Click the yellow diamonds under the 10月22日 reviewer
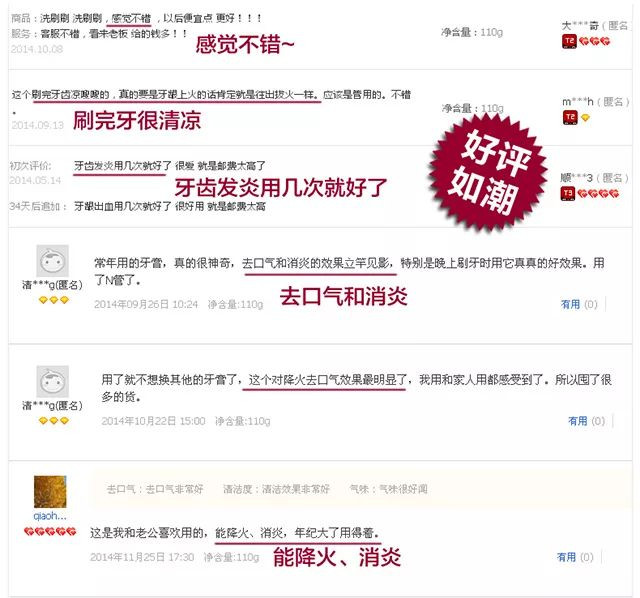Image resolution: width=640 pixels, height=598 pixels. click(53, 420)
